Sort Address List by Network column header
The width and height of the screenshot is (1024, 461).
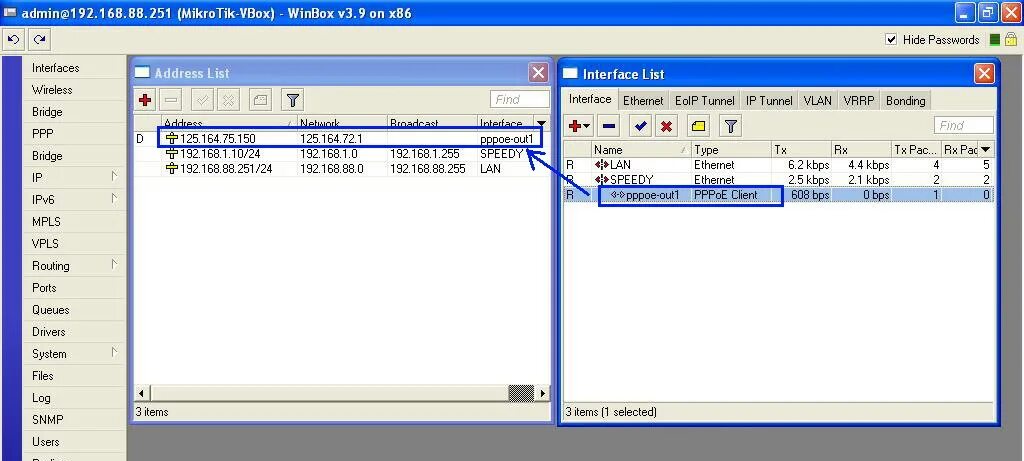click(342, 123)
